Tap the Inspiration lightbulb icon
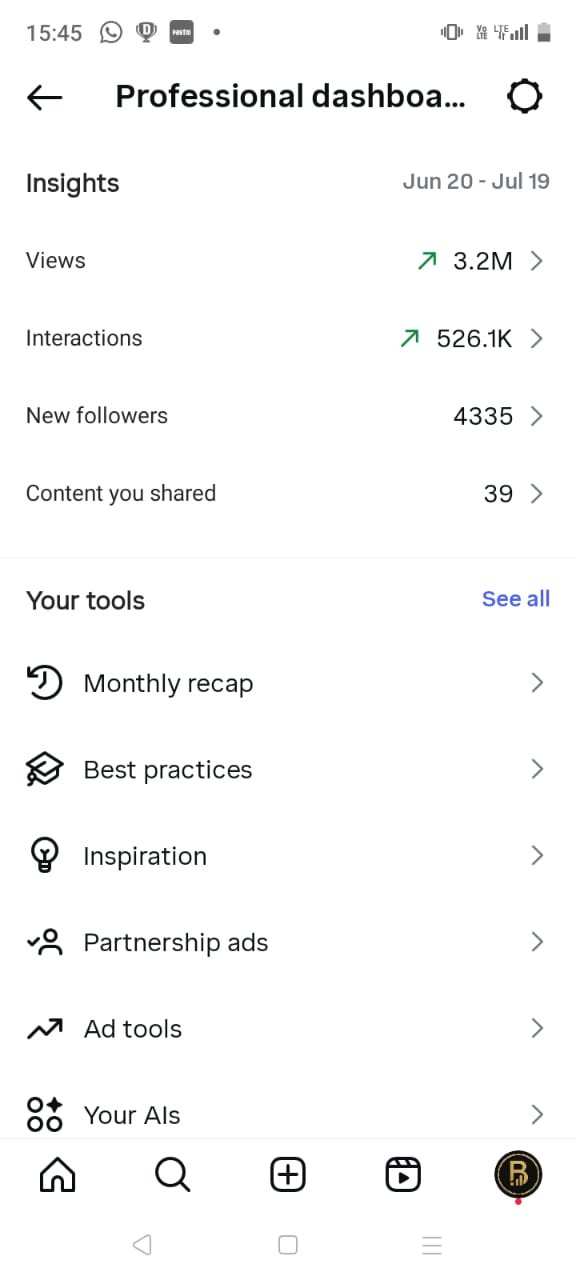This screenshot has width=576, height=1280. pyautogui.click(x=44, y=856)
